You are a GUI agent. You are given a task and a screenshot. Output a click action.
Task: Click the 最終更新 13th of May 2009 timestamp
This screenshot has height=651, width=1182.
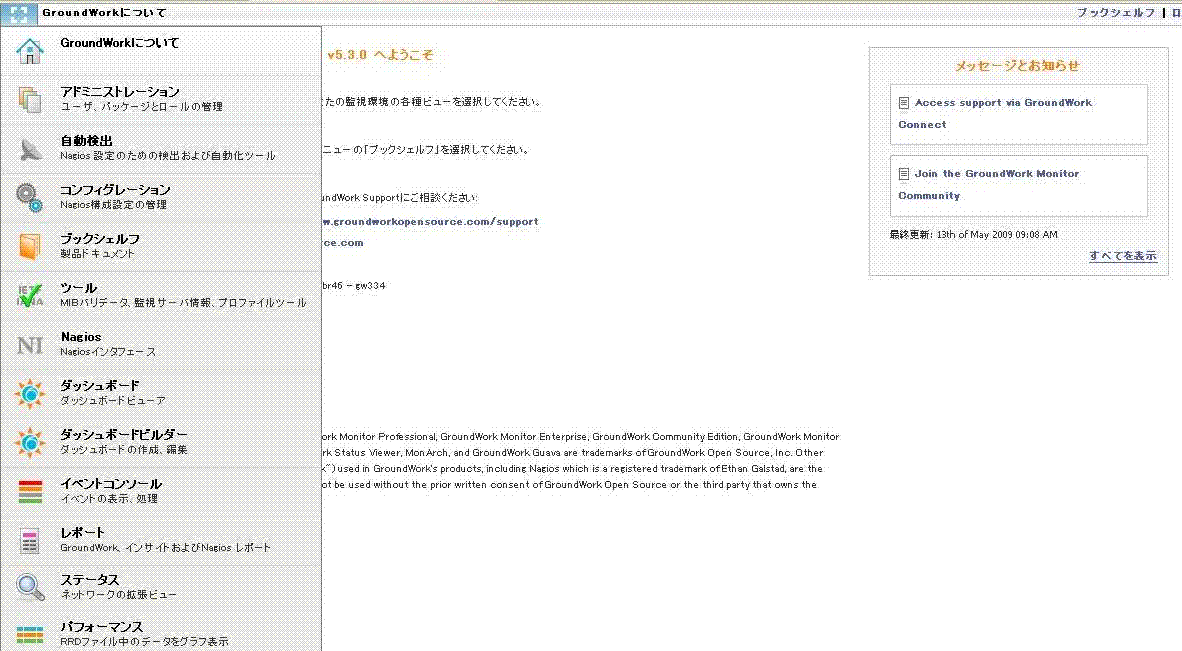click(973, 234)
